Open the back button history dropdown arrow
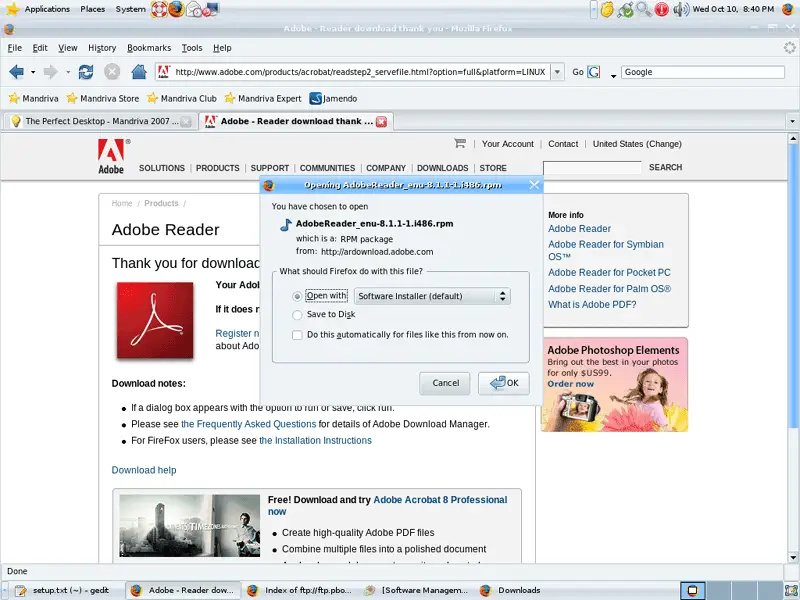 33,72
